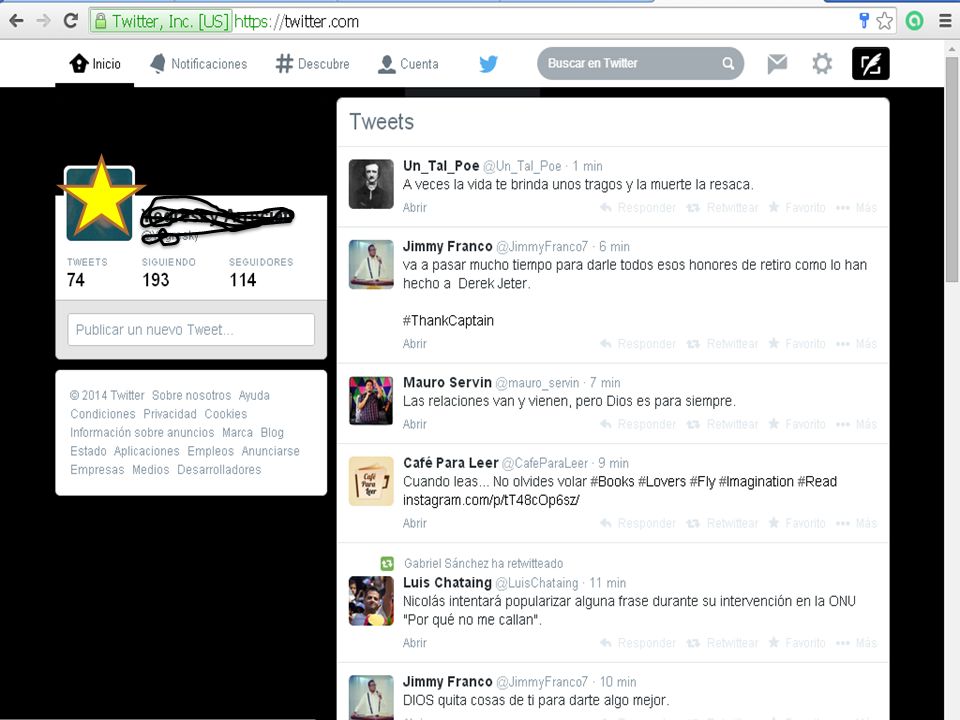Open the @mauro_servin handle

[x=537, y=383]
